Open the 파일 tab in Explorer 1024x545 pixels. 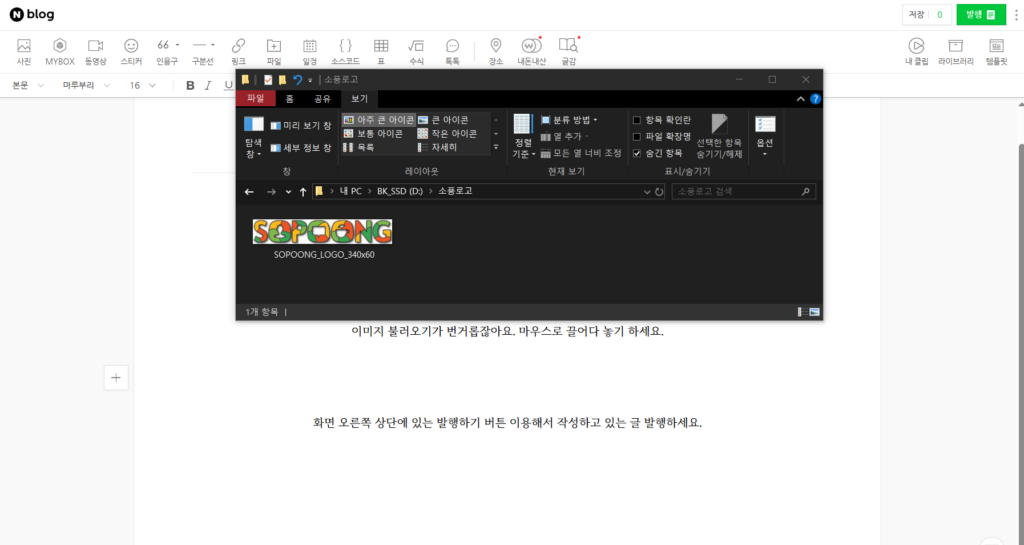(255, 99)
